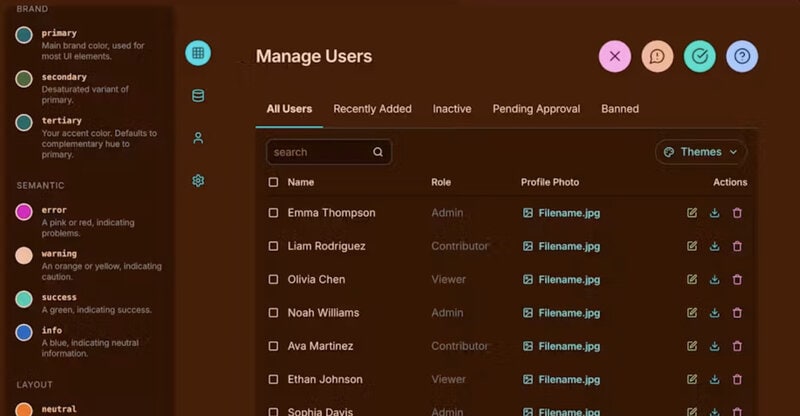The image size is (800, 416).
Task: Check the Ava Martinez row checkbox
Action: [x=273, y=346]
